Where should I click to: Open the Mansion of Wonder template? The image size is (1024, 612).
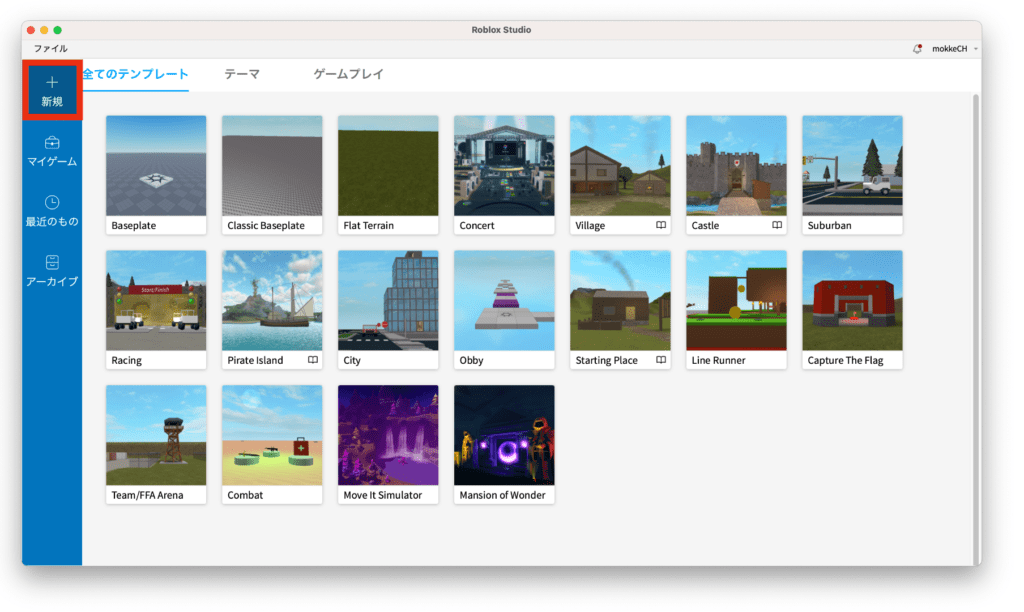point(504,435)
